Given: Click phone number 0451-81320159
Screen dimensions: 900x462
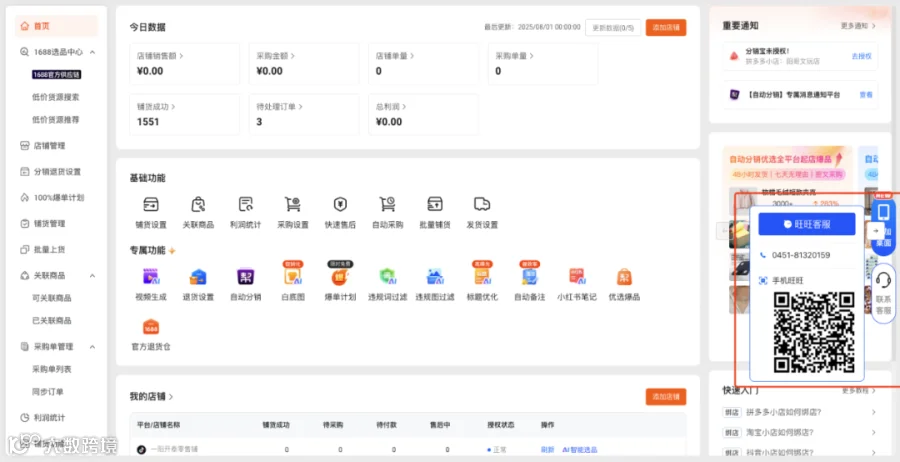Looking at the screenshot, I should tap(801, 255).
